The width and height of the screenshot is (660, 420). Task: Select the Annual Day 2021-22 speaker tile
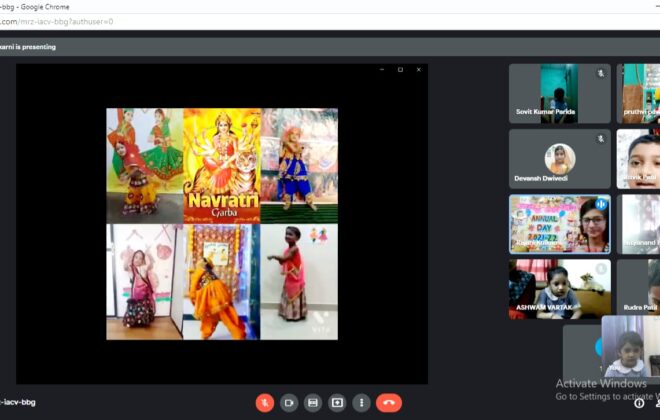(x=559, y=224)
